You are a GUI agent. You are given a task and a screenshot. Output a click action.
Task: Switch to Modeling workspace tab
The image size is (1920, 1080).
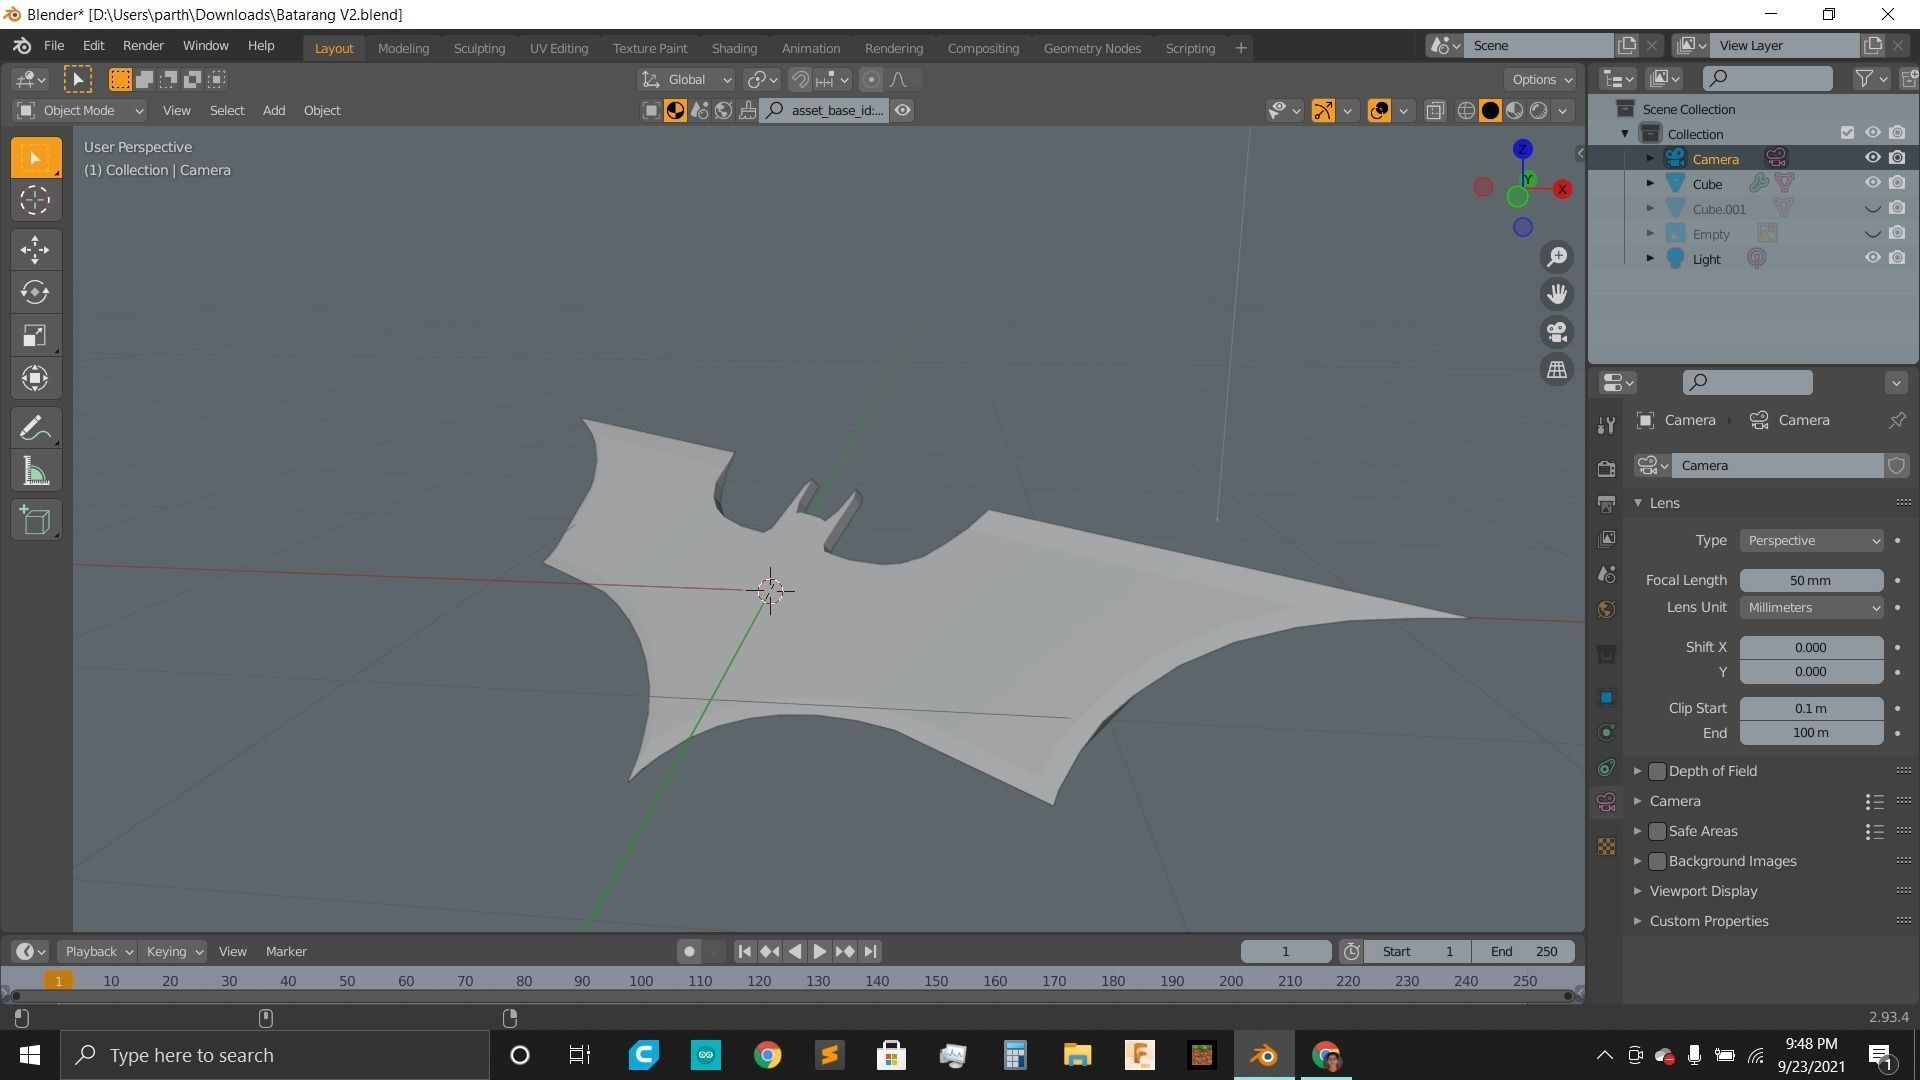(x=403, y=48)
